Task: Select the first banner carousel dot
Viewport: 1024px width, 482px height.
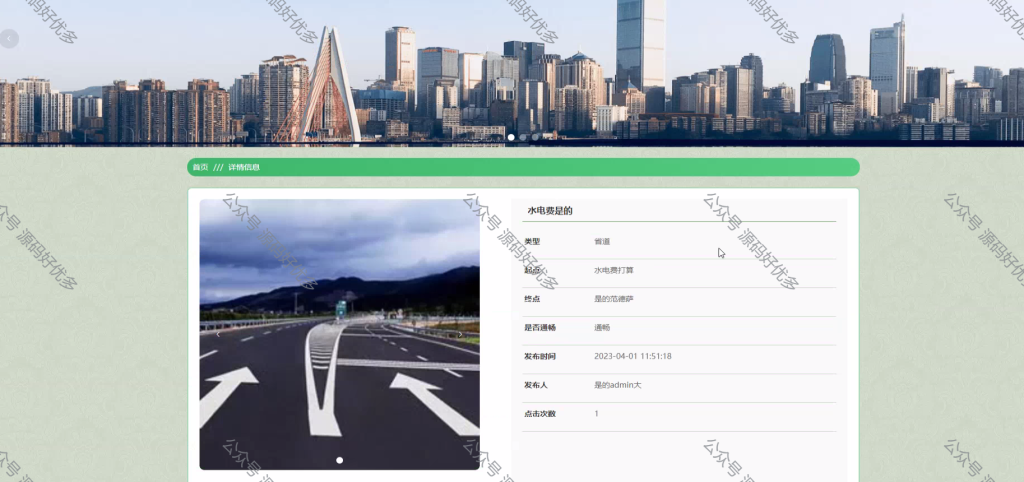Action: coord(511,137)
